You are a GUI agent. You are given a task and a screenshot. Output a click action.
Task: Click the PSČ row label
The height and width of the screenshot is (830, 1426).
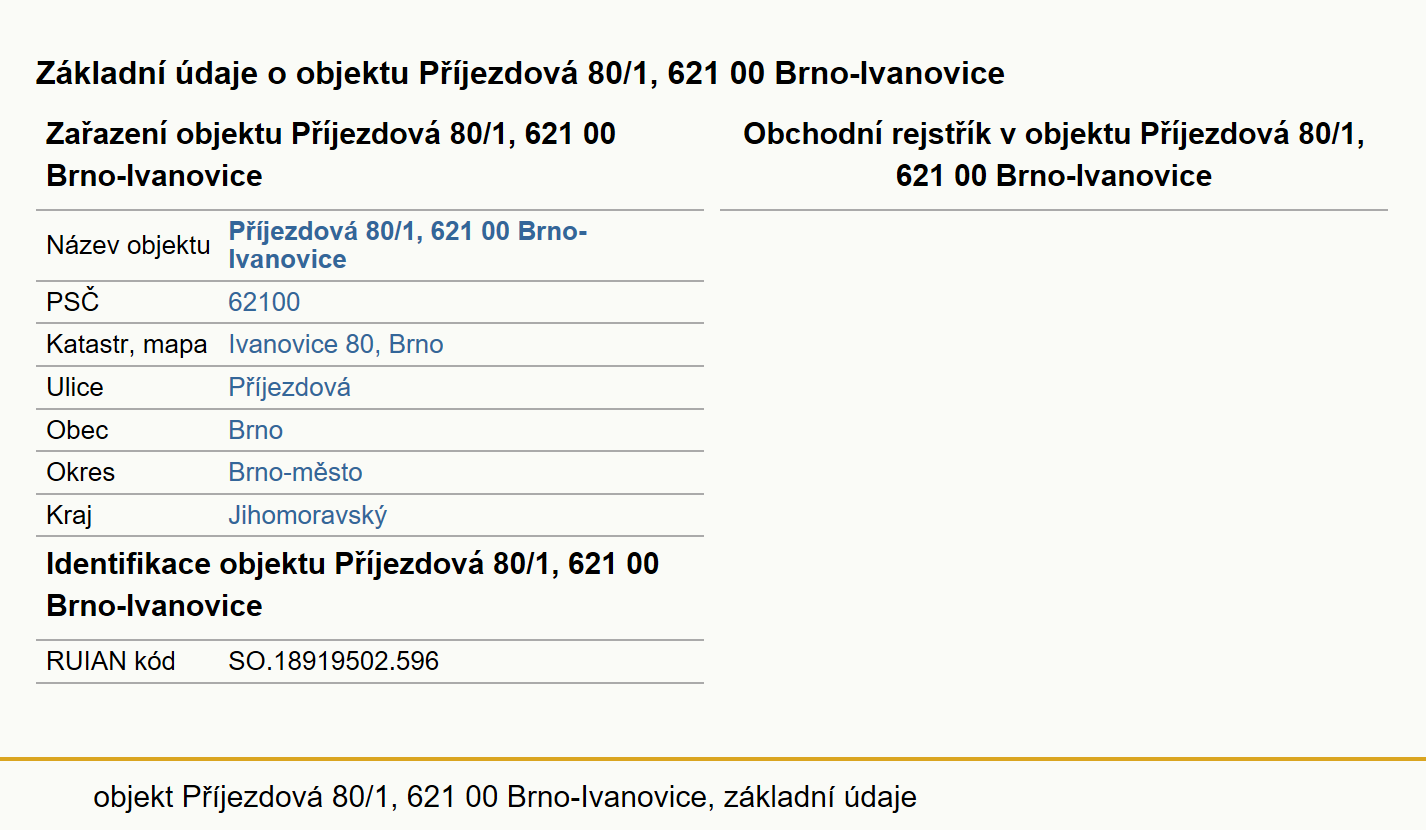[x=73, y=302]
